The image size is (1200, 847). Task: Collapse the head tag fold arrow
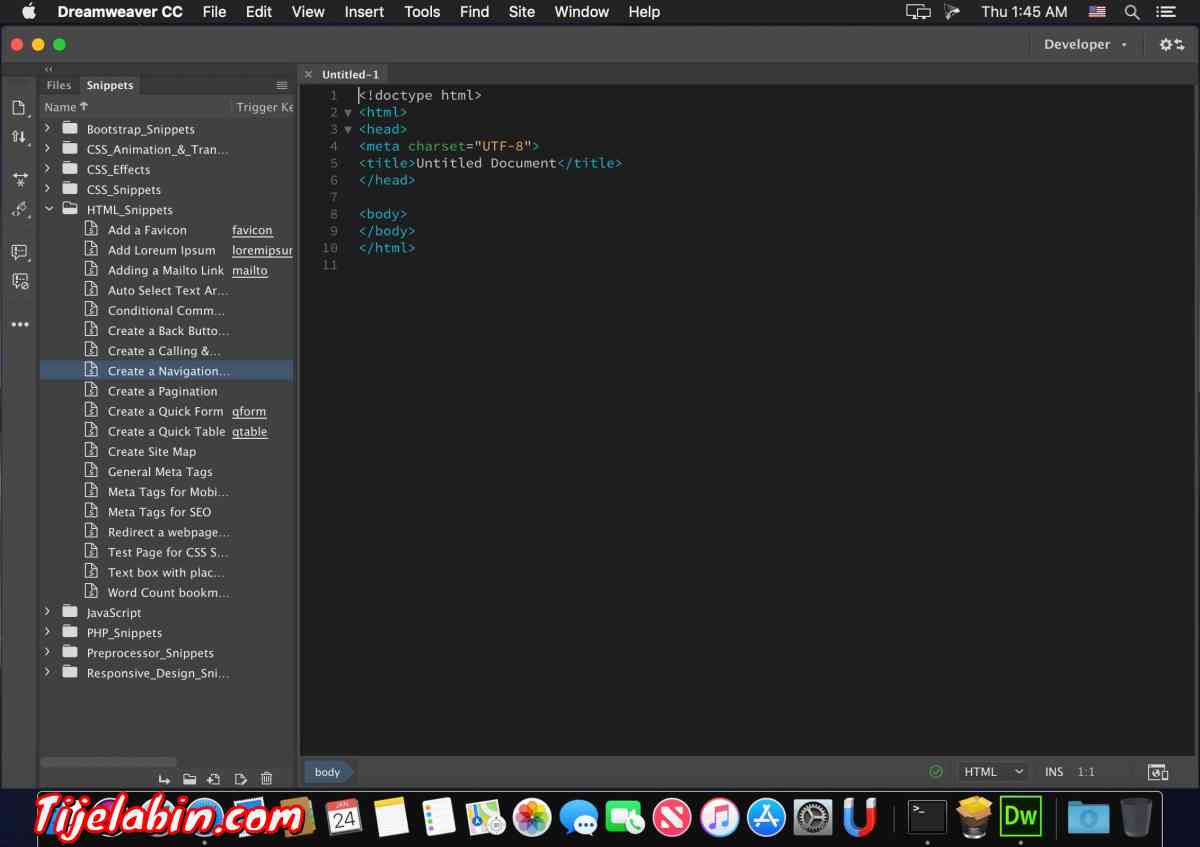348,130
